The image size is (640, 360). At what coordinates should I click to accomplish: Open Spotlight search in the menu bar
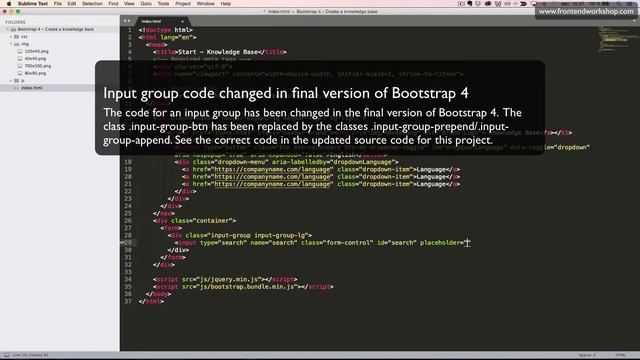(x=619, y=4)
